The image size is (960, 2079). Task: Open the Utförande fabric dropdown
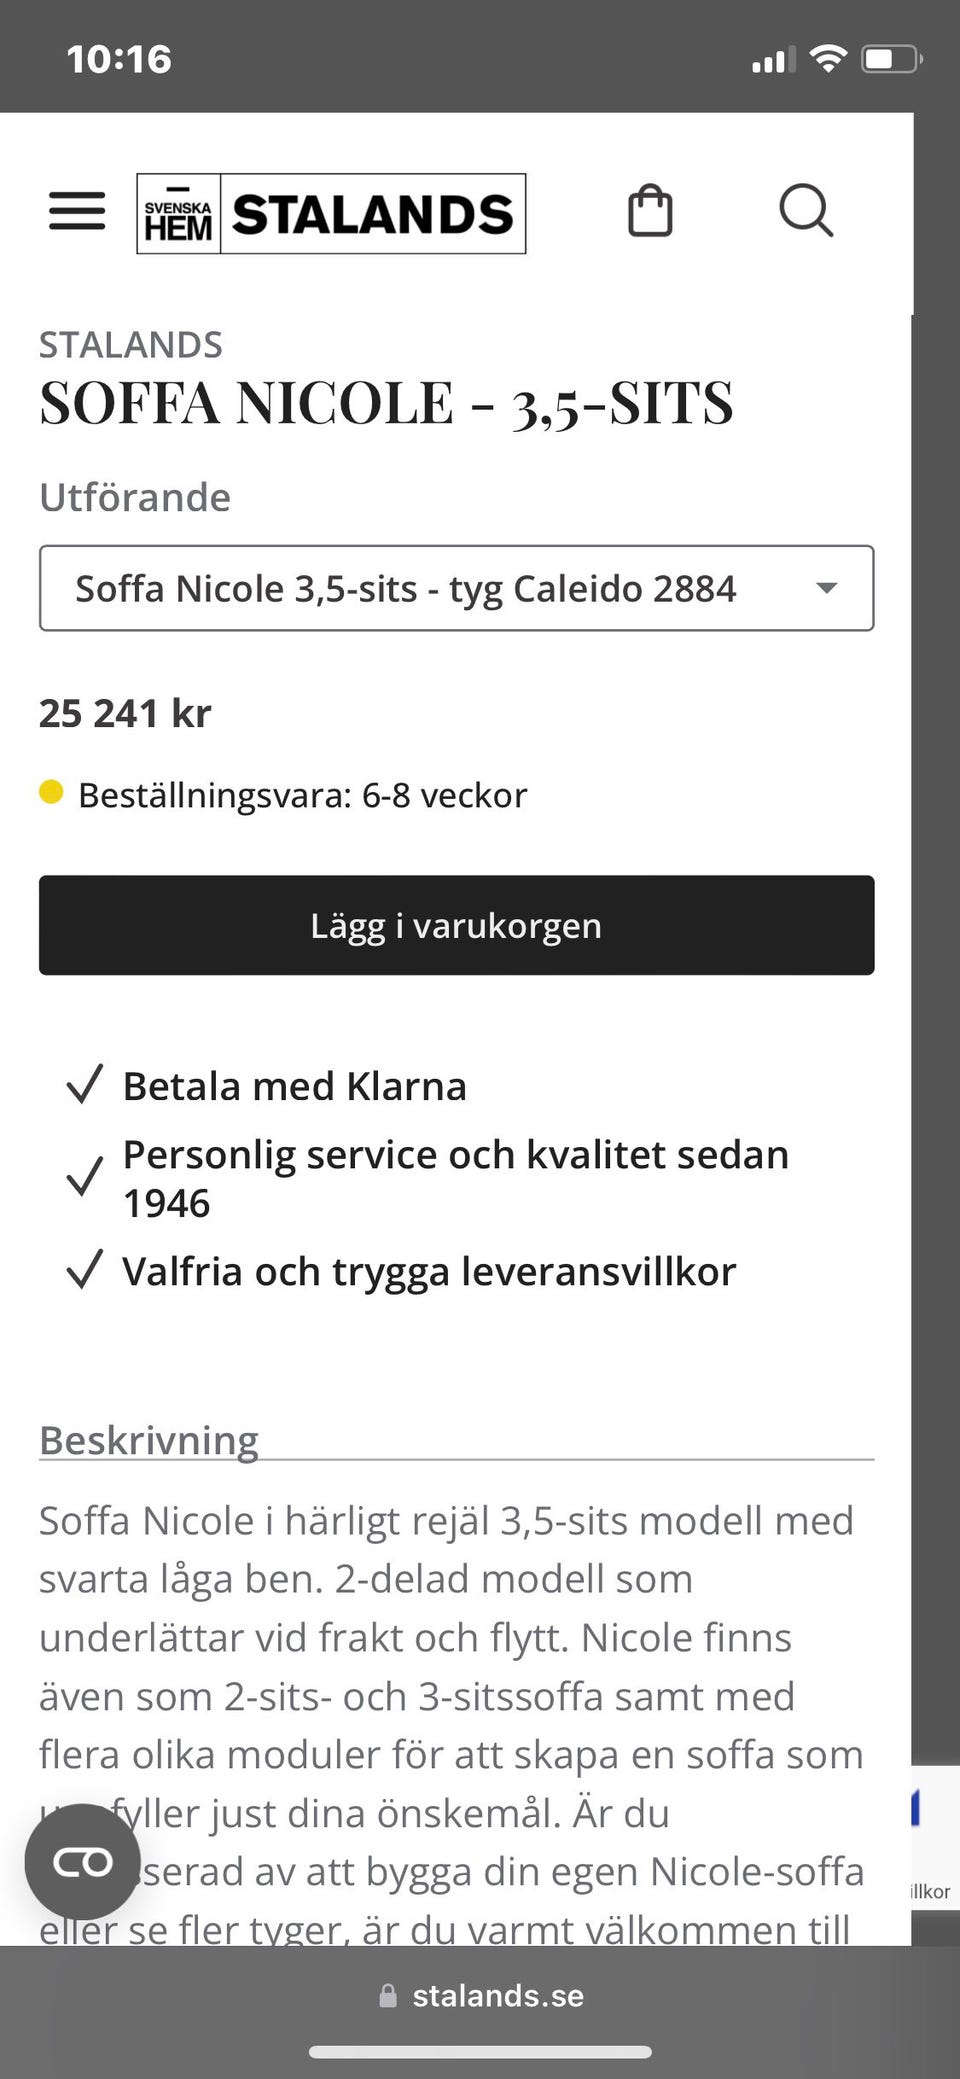(456, 588)
